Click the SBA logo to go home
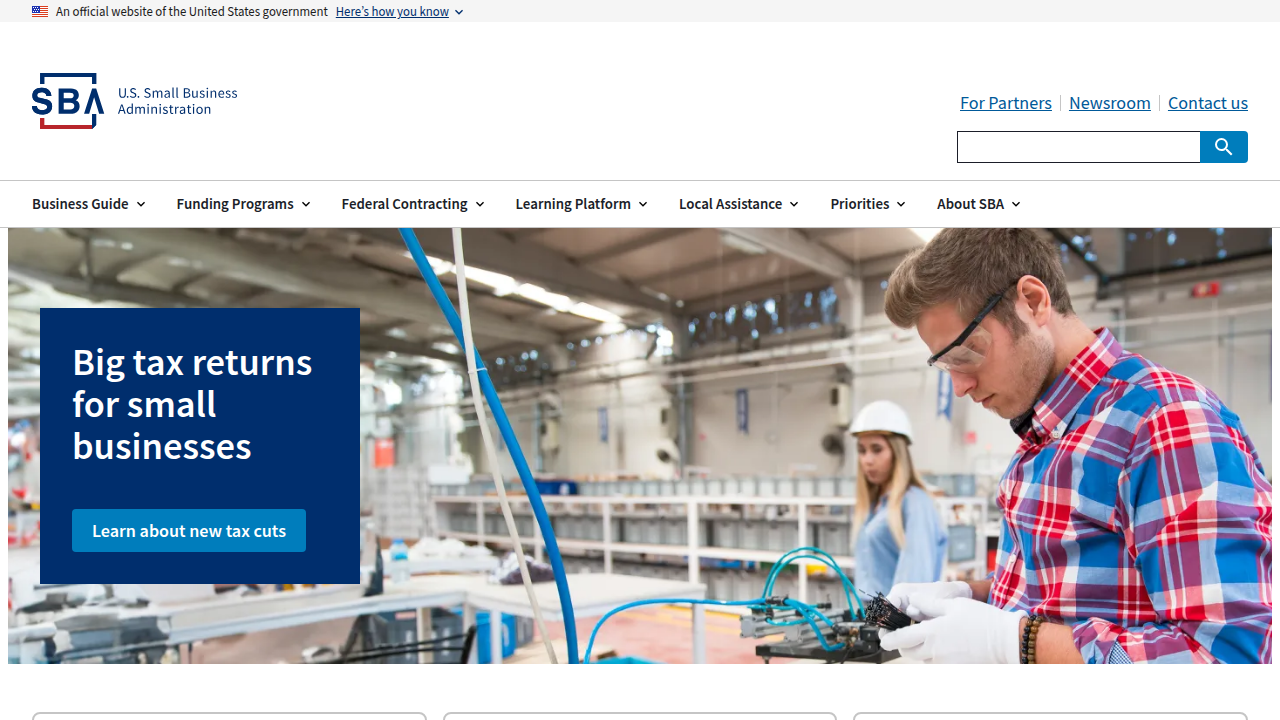 pos(134,101)
